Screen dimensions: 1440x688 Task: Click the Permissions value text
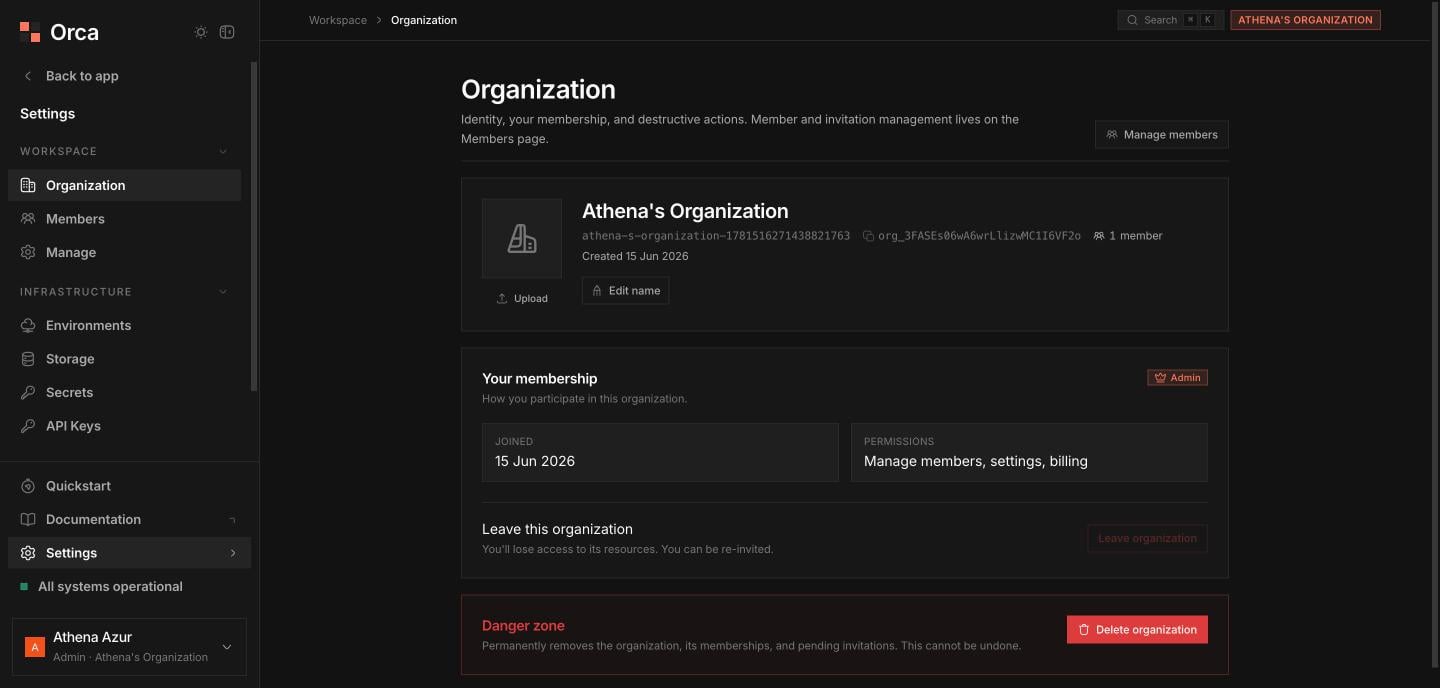976,461
